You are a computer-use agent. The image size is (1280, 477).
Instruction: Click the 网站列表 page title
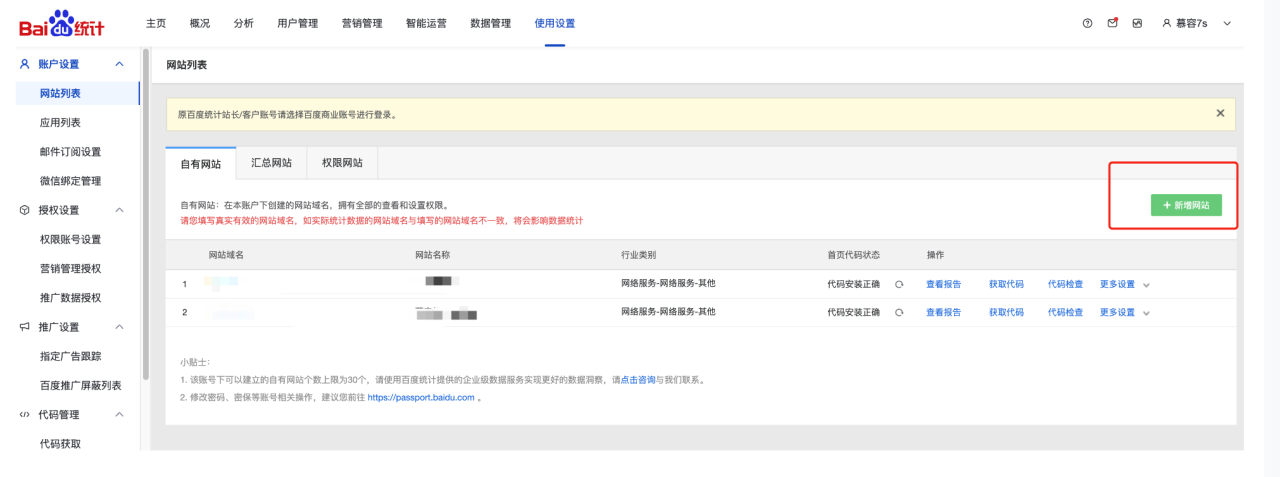(x=187, y=65)
